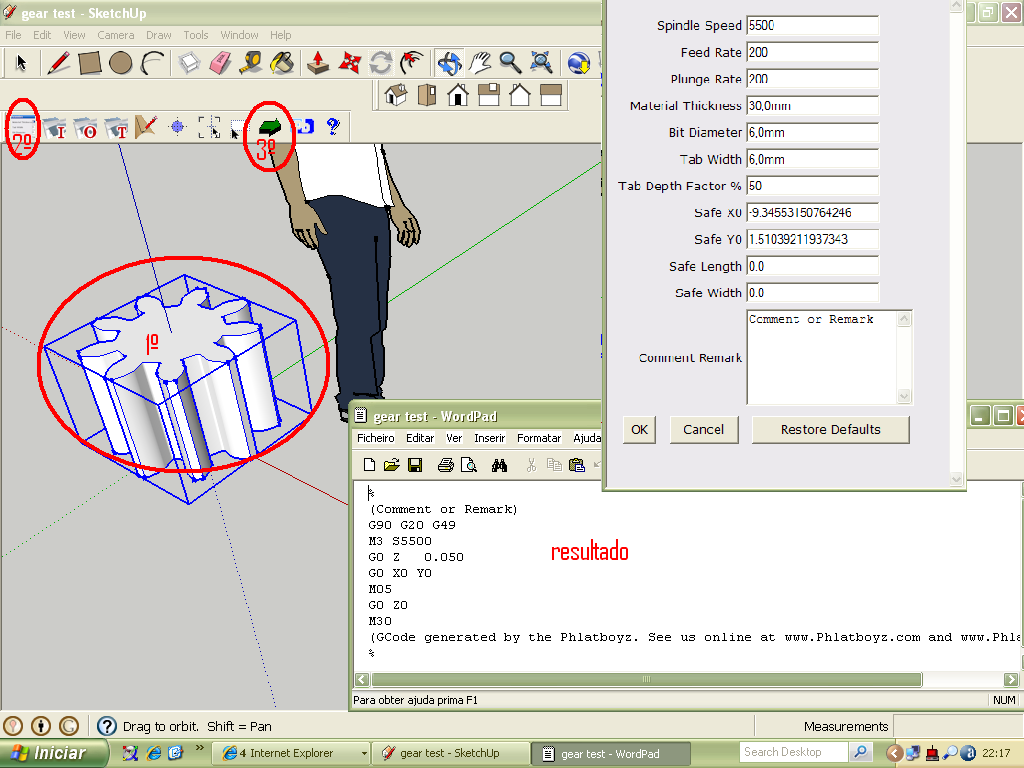Click the Search Desktop field in taskbar

click(x=793, y=752)
